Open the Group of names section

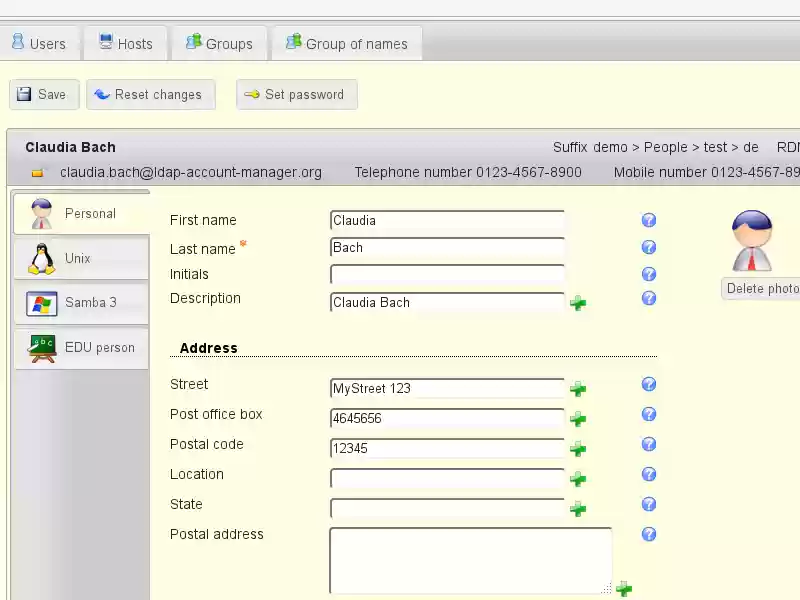pos(346,43)
